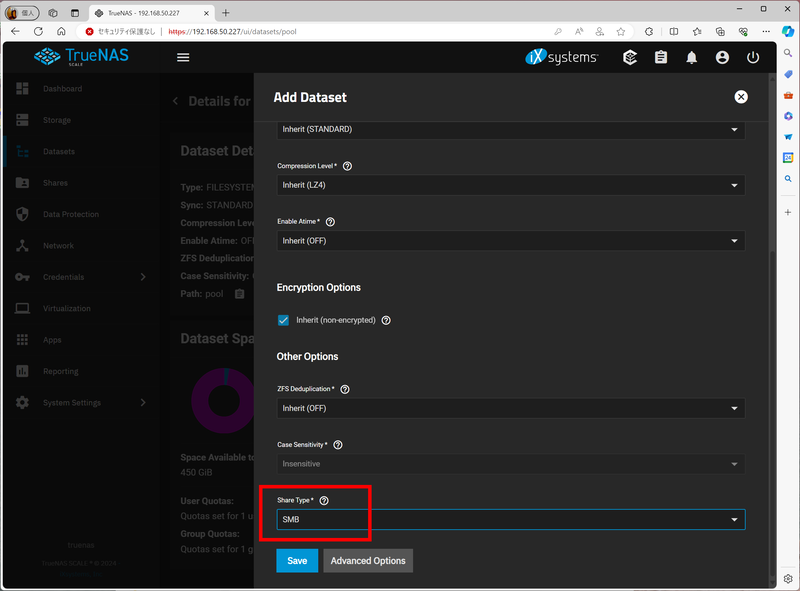Click the user account icon
Viewport: 800px width, 591px height.
click(x=722, y=57)
